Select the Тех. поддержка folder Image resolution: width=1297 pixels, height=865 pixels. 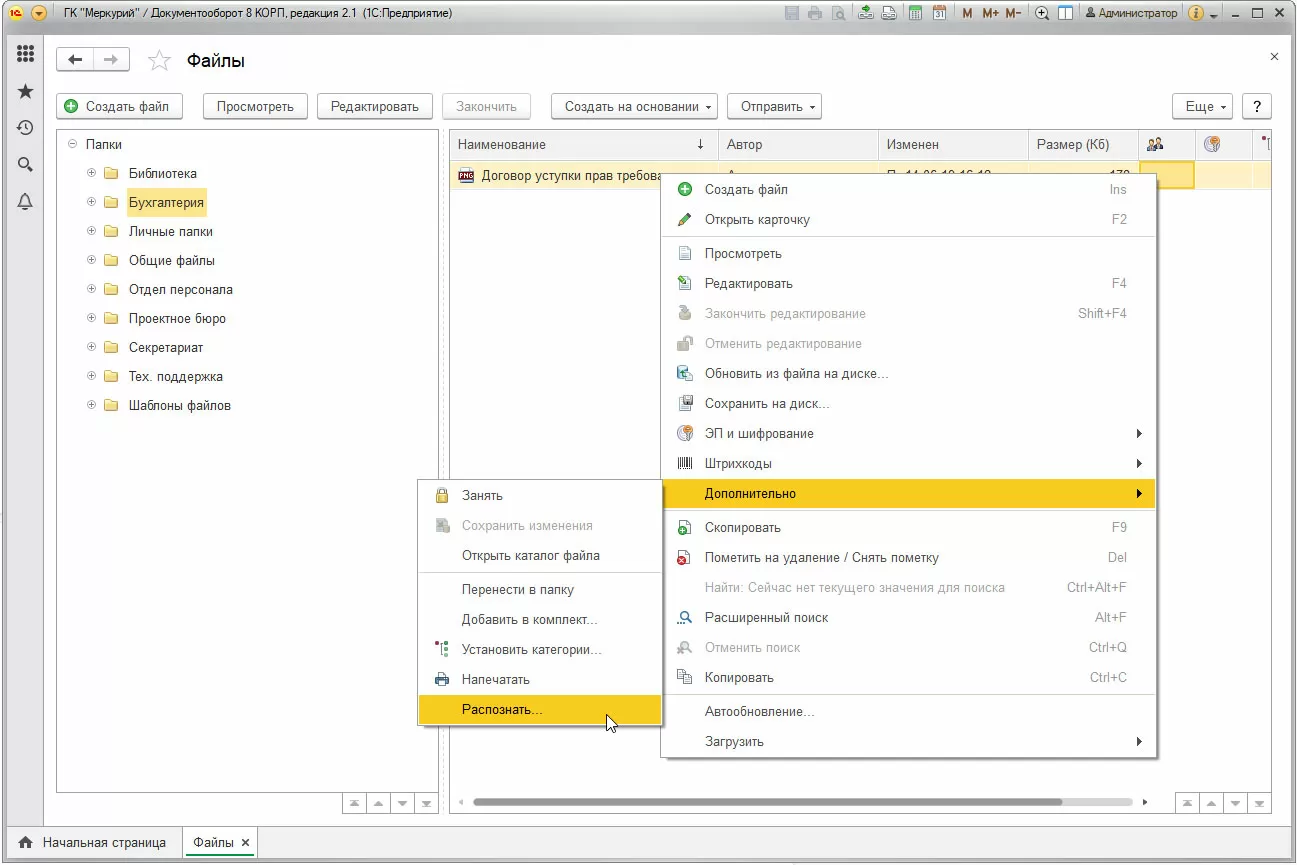176,376
